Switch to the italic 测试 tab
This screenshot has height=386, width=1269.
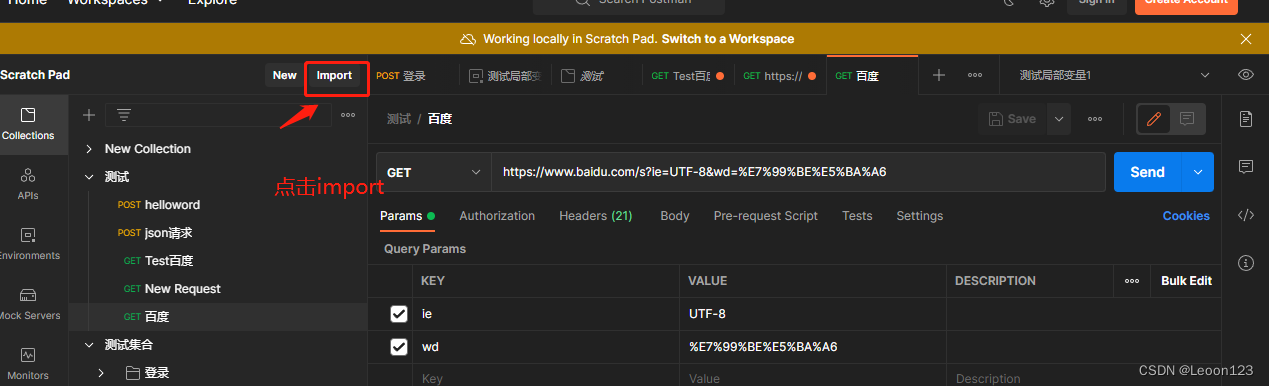click(595, 76)
